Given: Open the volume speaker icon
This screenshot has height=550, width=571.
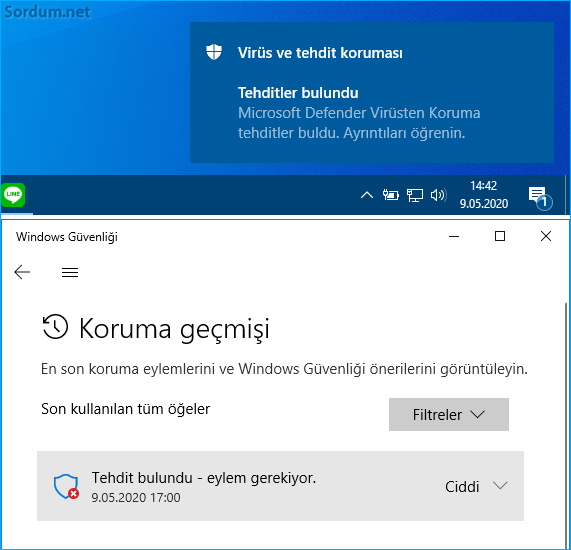Looking at the screenshot, I should pos(438,195).
